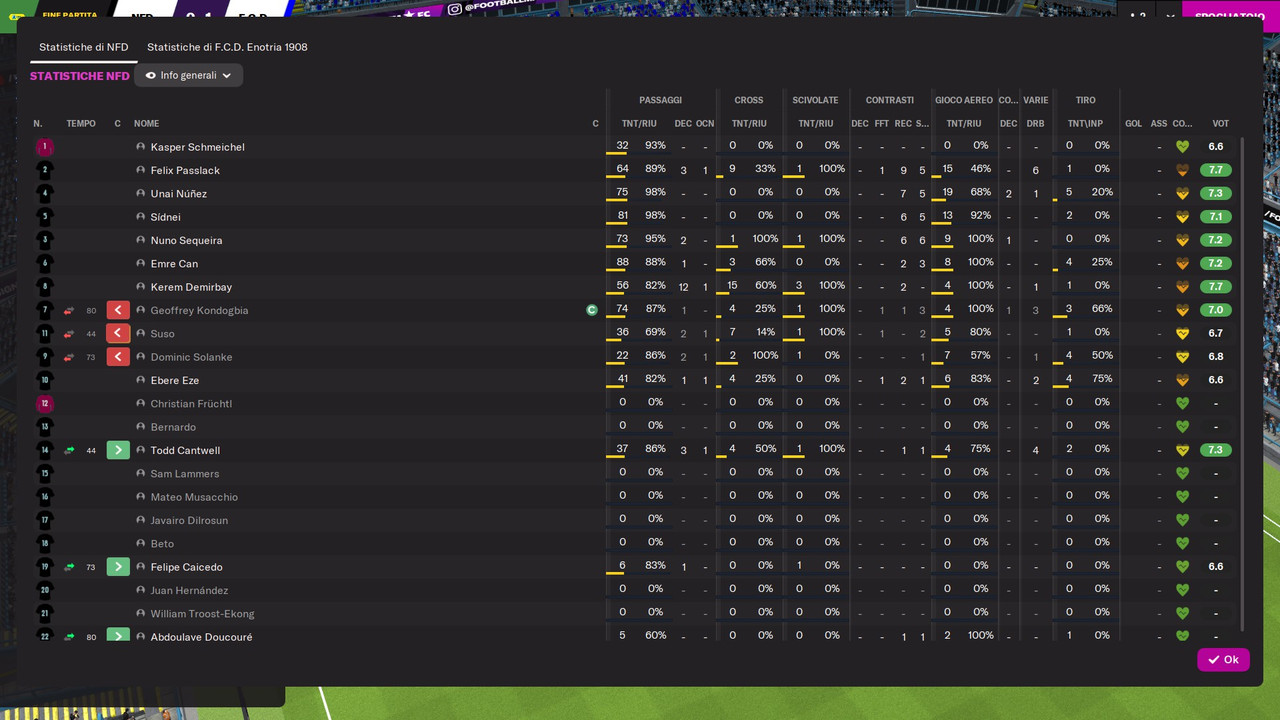Viewport: 1280px width, 720px height.
Task: Open Kerem Demirbay's player name link
Action: [191, 287]
